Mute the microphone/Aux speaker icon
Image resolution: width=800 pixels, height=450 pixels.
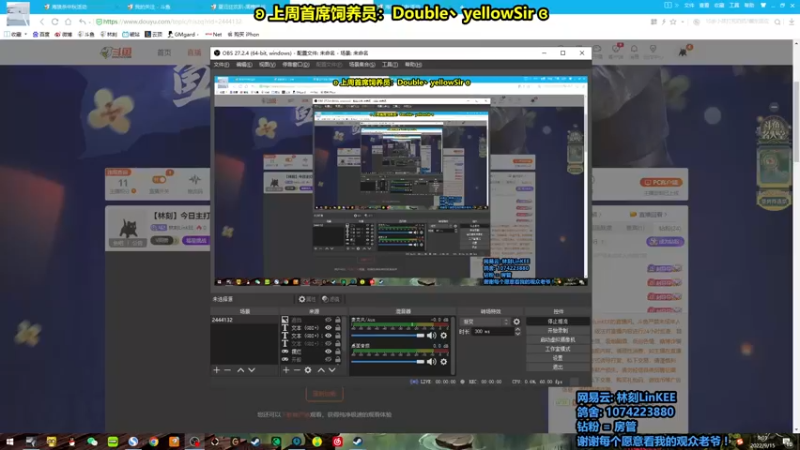(x=431, y=335)
